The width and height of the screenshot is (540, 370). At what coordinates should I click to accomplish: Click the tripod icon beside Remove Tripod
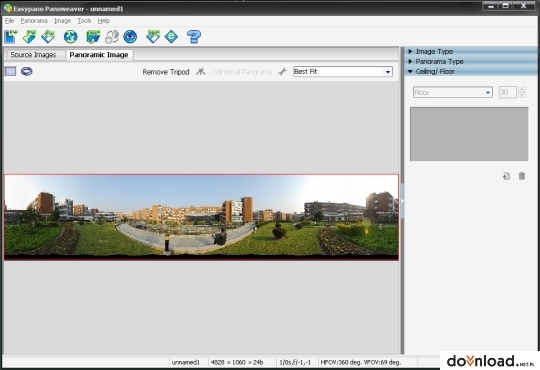(x=200, y=72)
